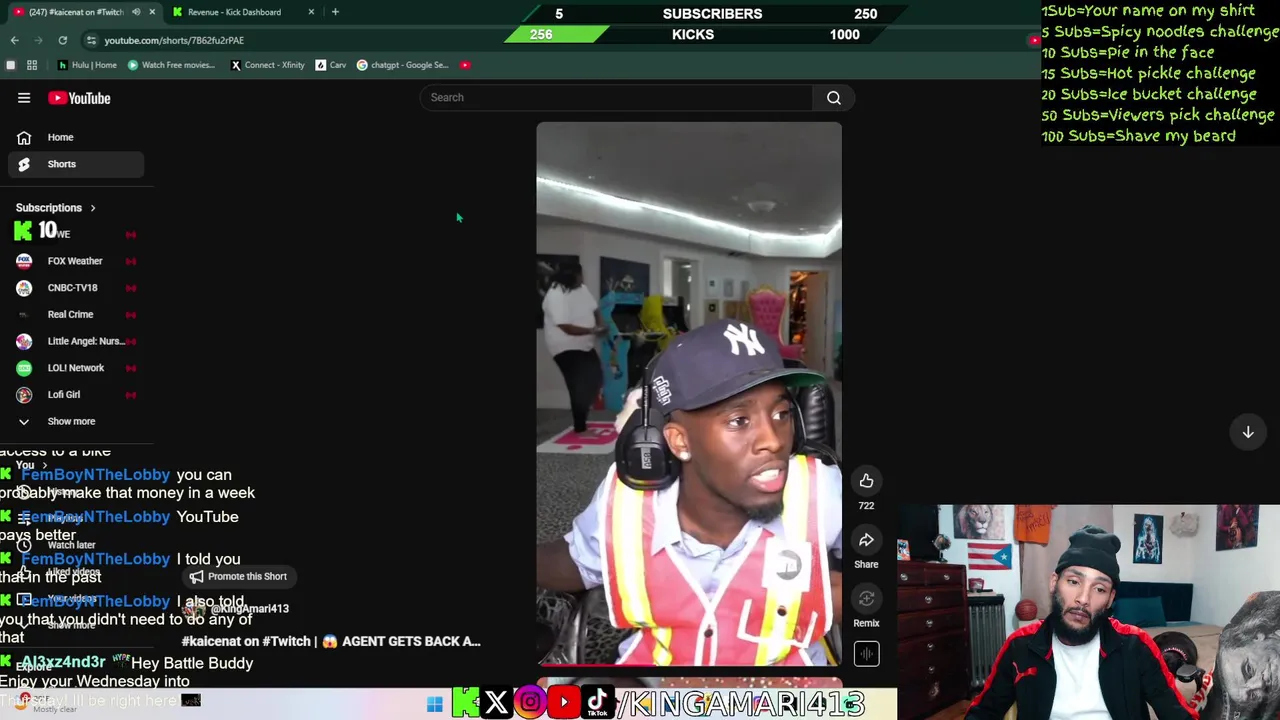Click the YouTube search field

coord(617,97)
